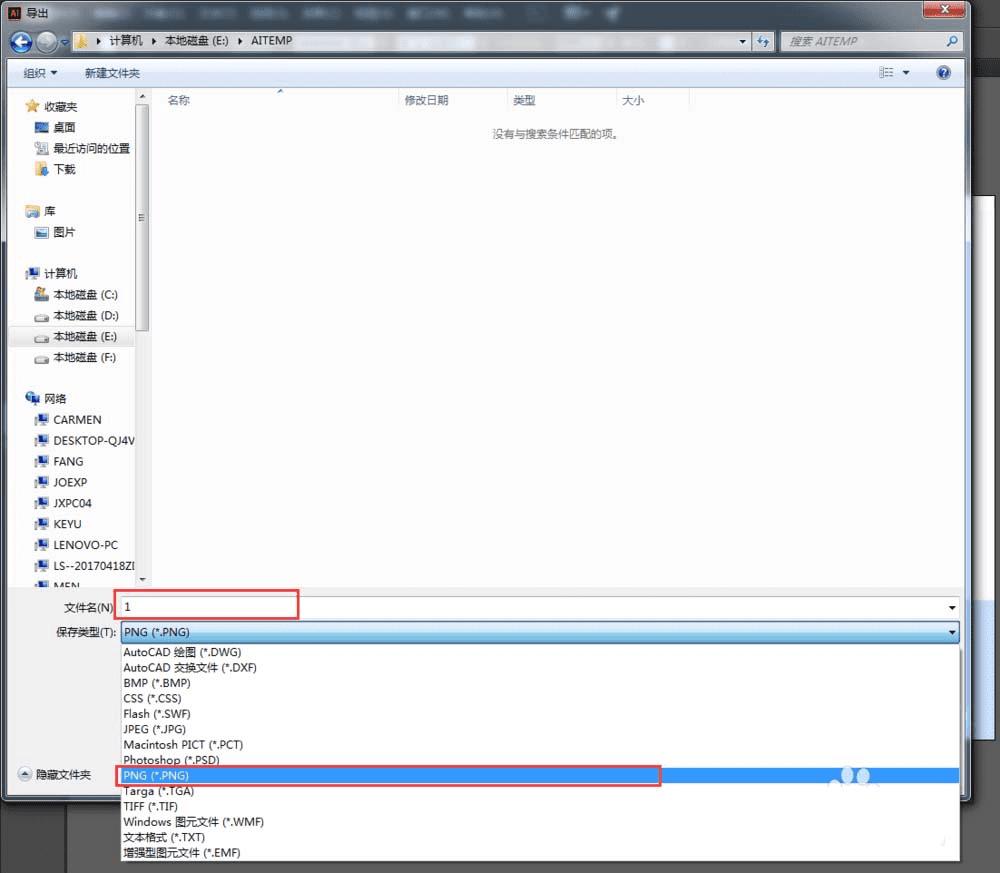
Task: Open 图片 library in the sidebar
Action: (x=64, y=232)
